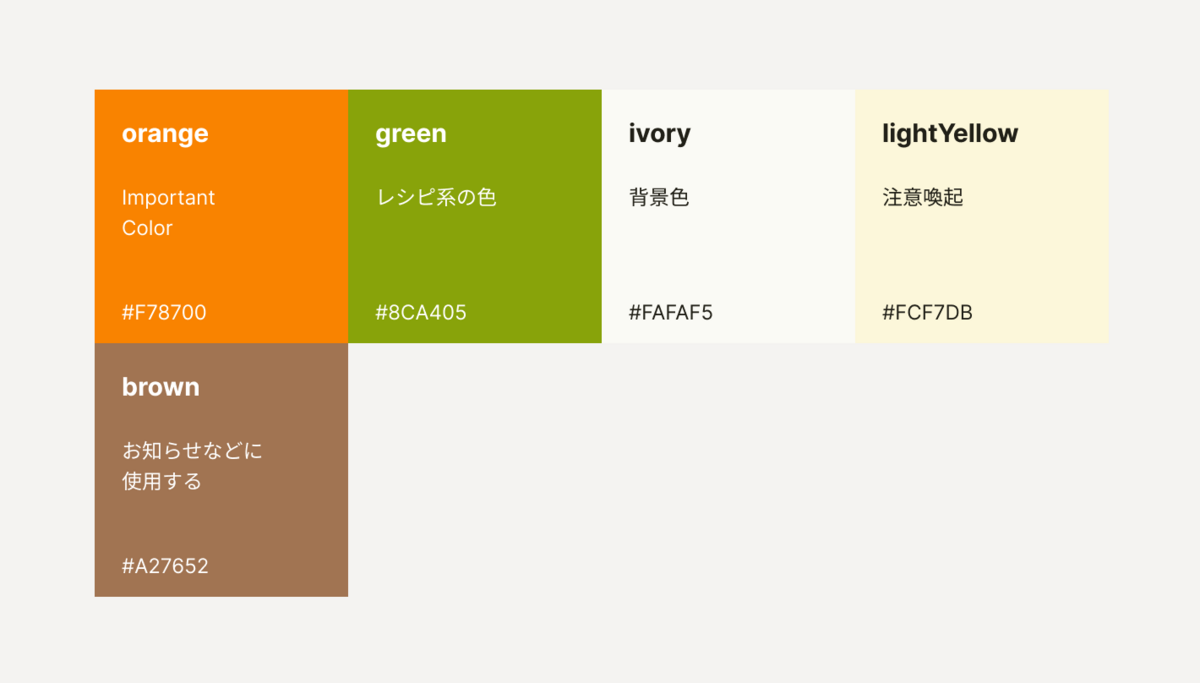
Task: Select the lightYellow color swatch
Action: coord(982,216)
